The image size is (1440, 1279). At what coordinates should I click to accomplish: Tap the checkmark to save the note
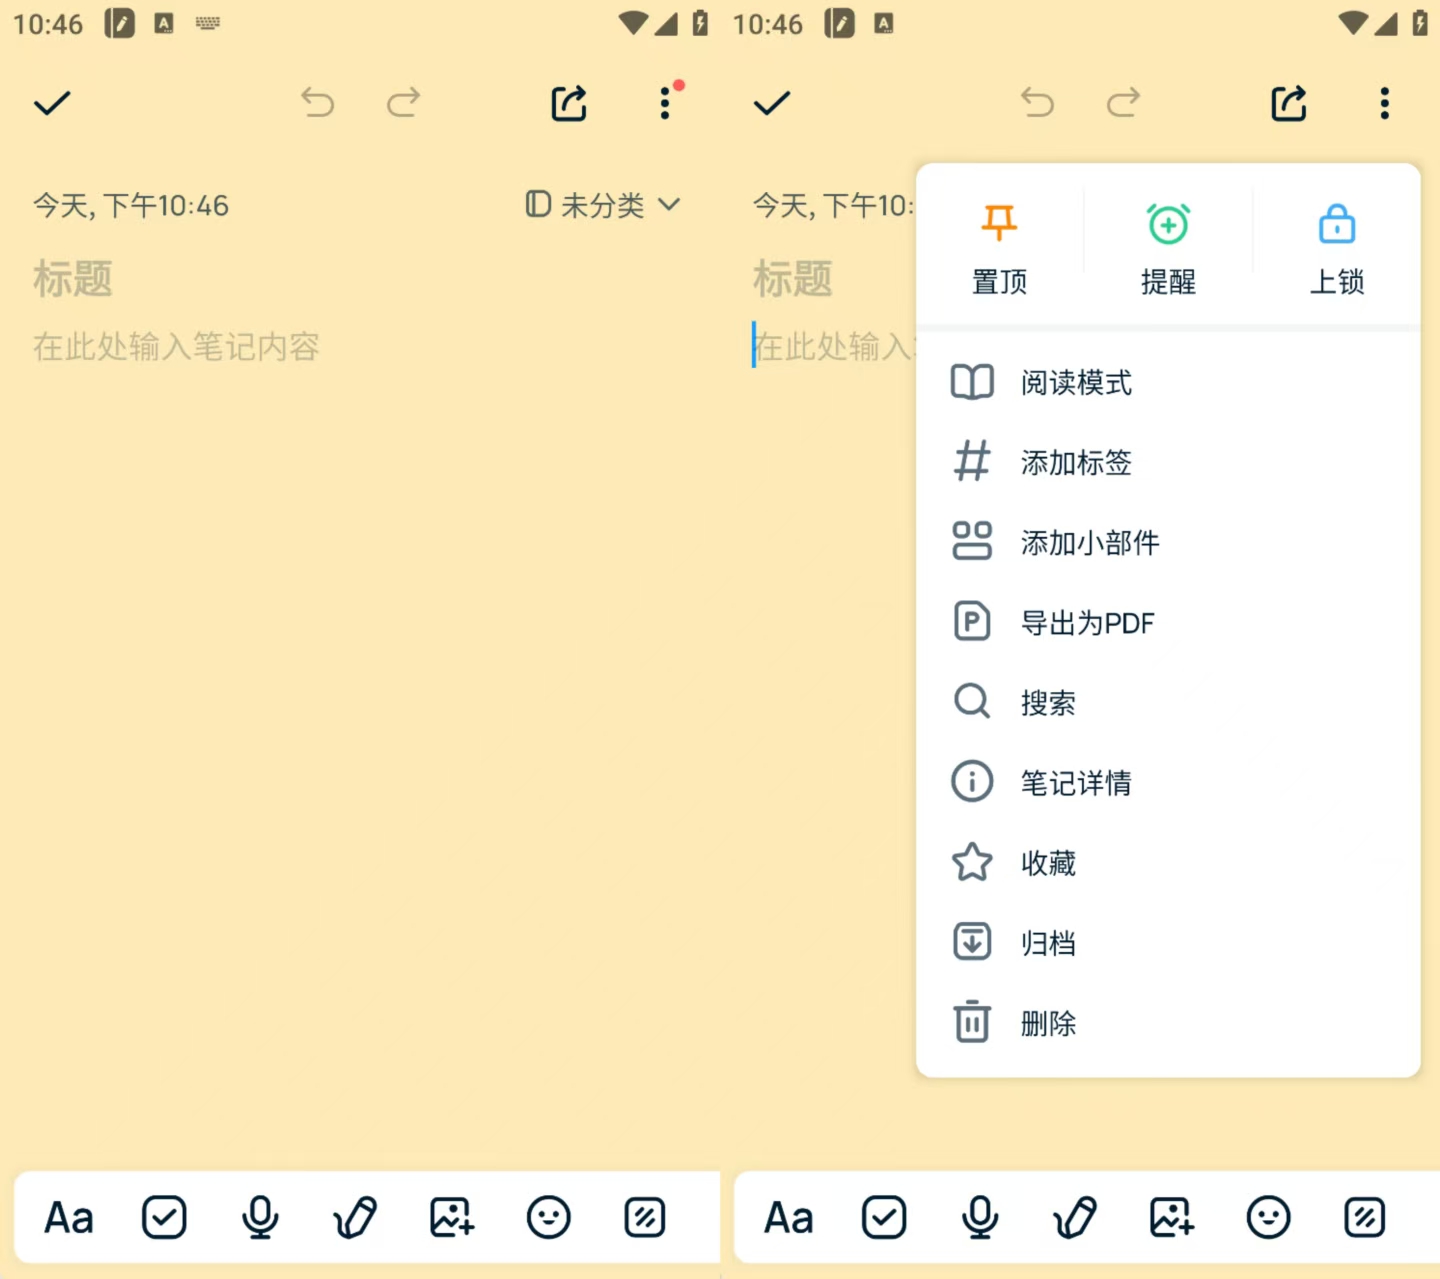[x=52, y=103]
